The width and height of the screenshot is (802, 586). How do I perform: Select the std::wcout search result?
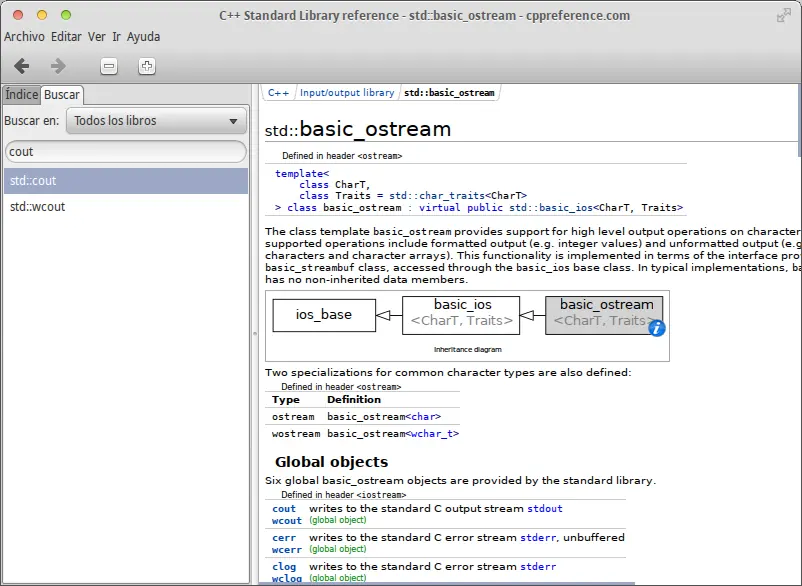click(x=126, y=207)
